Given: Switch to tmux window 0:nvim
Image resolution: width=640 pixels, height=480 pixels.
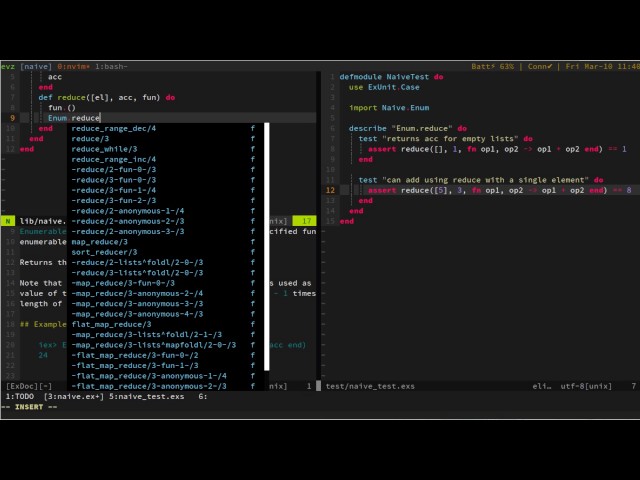Looking at the screenshot, I should pos(73,67).
